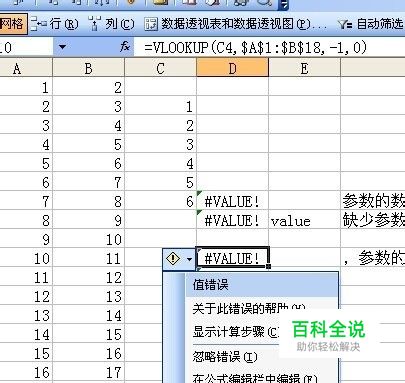
Task: Select the #VALUE! cell left of 'value'
Action: click(232, 220)
